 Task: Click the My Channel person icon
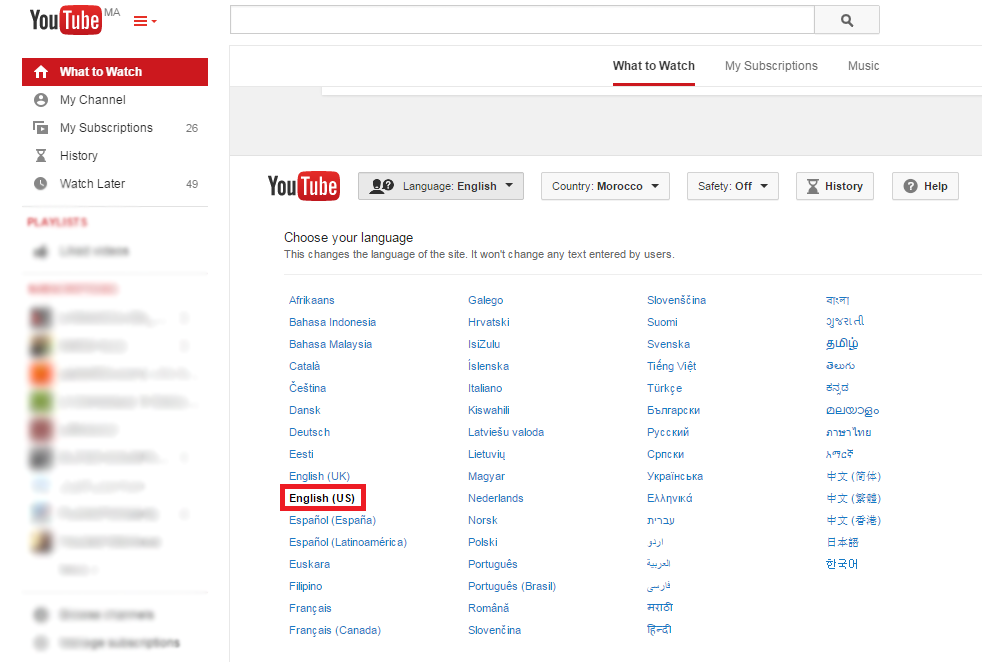[x=41, y=100]
